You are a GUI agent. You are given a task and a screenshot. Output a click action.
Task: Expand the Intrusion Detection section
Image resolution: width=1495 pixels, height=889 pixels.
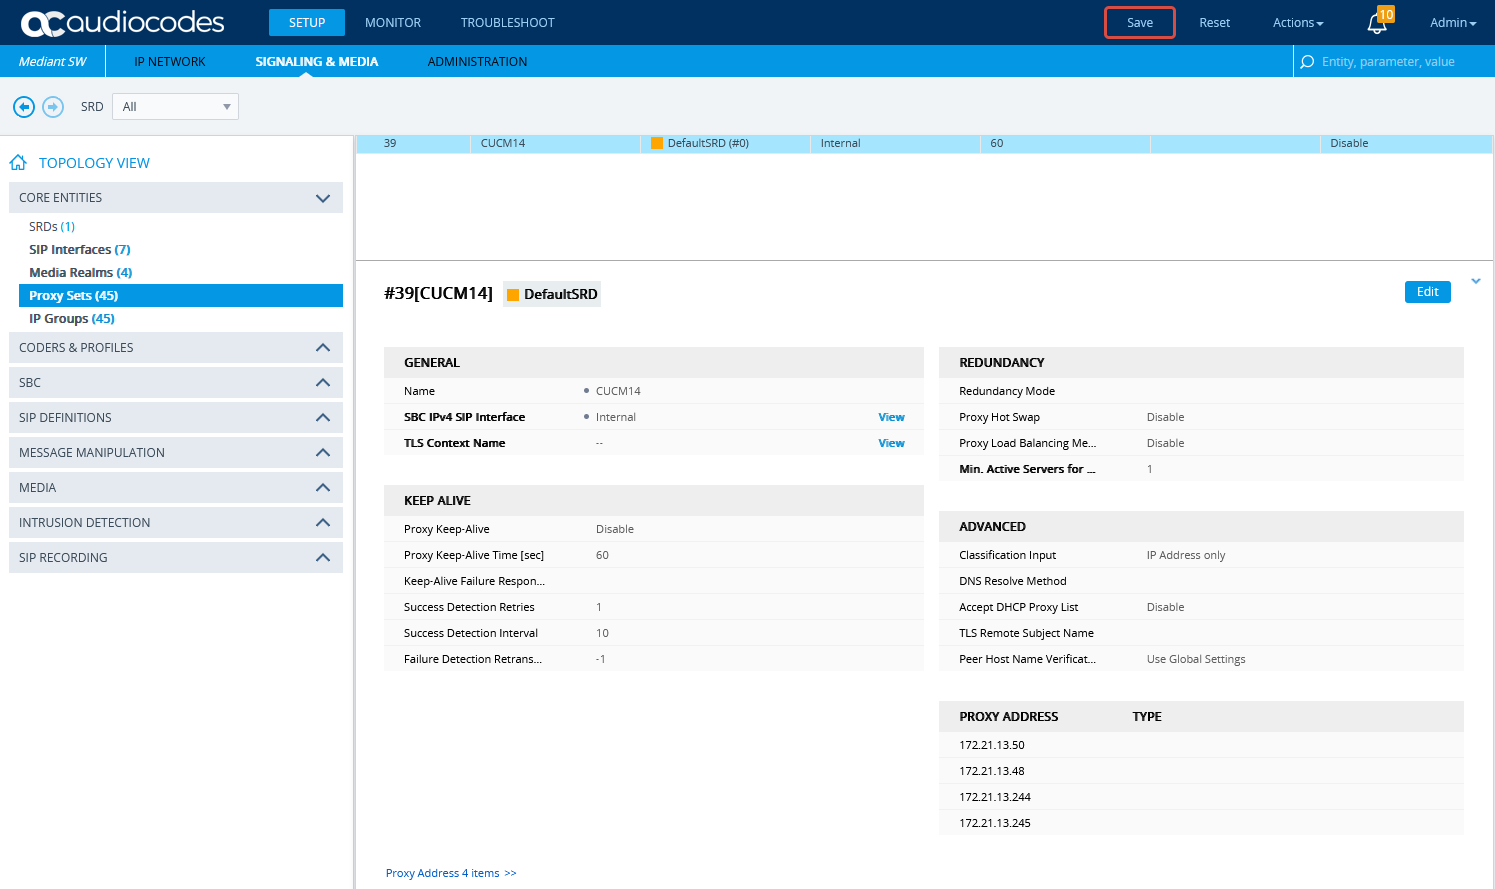click(176, 523)
